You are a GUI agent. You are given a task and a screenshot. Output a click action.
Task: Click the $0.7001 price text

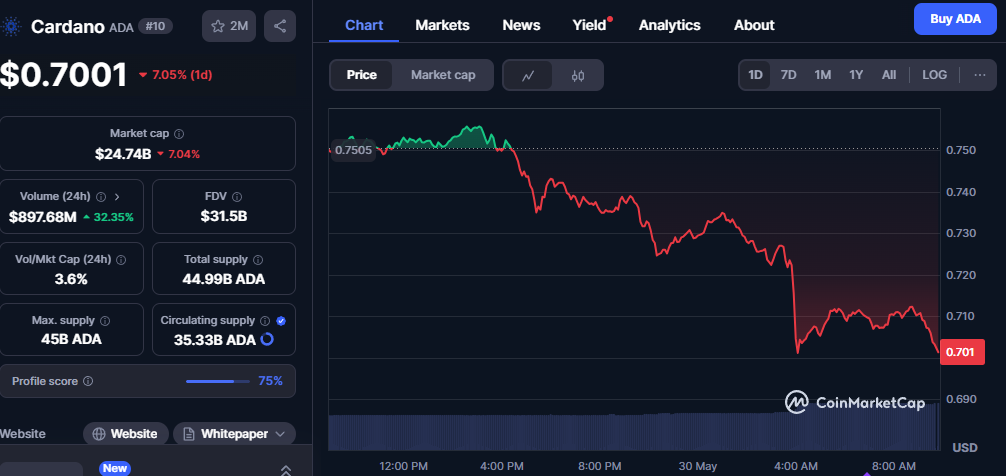(64, 74)
